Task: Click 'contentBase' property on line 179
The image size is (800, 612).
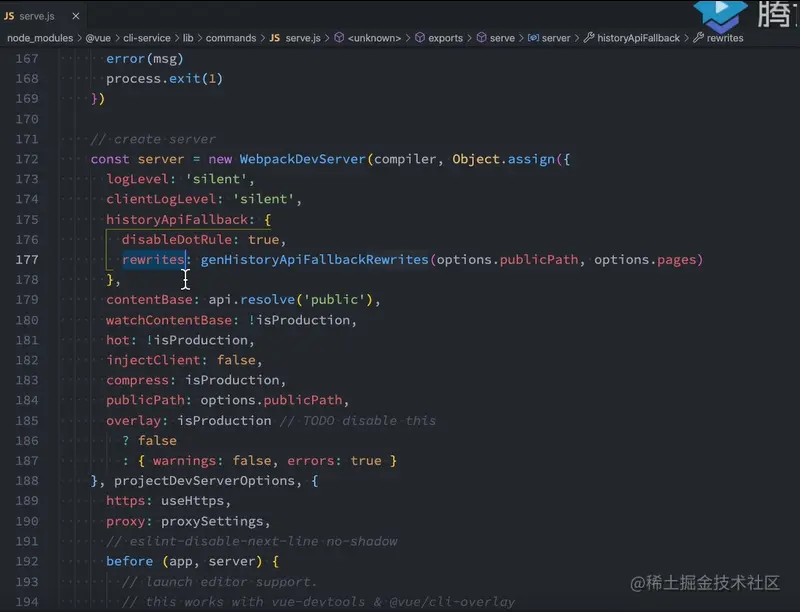Action: click(x=149, y=300)
